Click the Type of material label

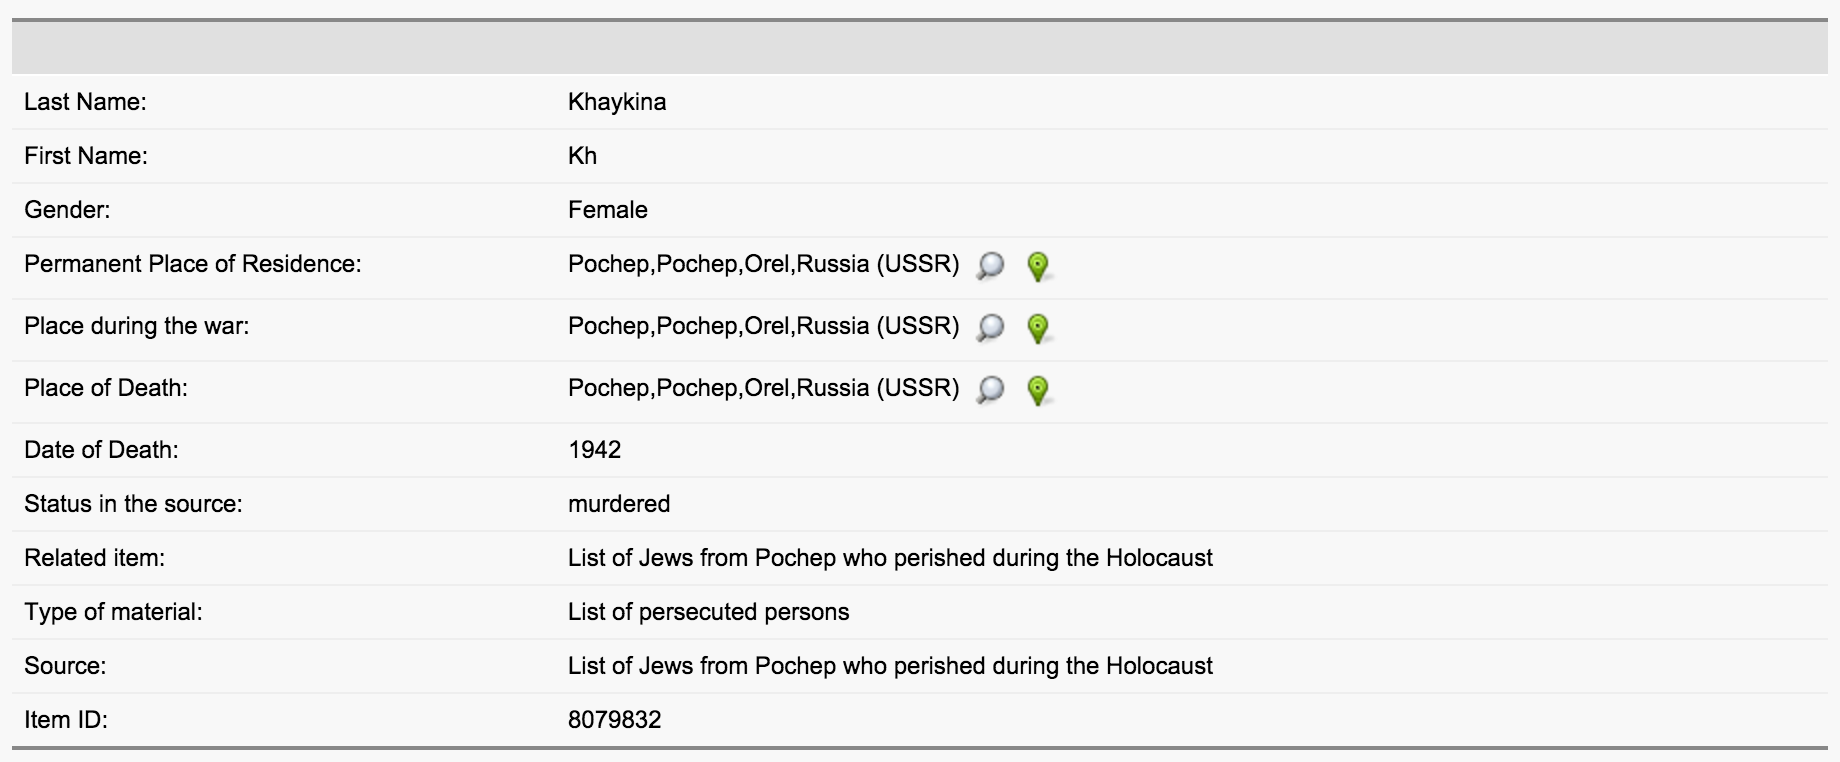pyautogui.click(x=113, y=612)
